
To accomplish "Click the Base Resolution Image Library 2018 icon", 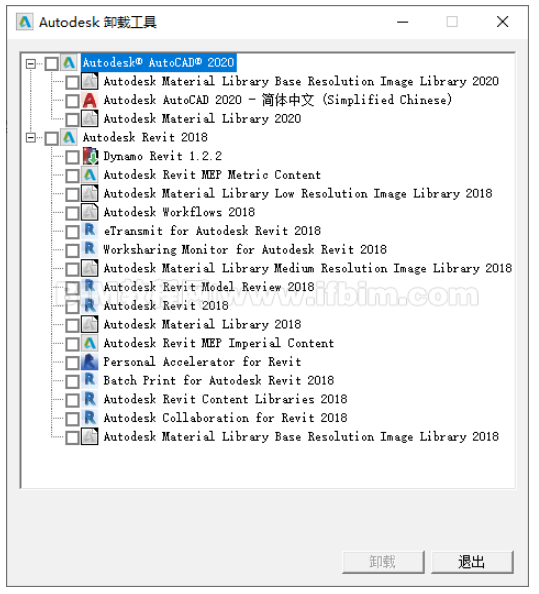I will 90,437.
